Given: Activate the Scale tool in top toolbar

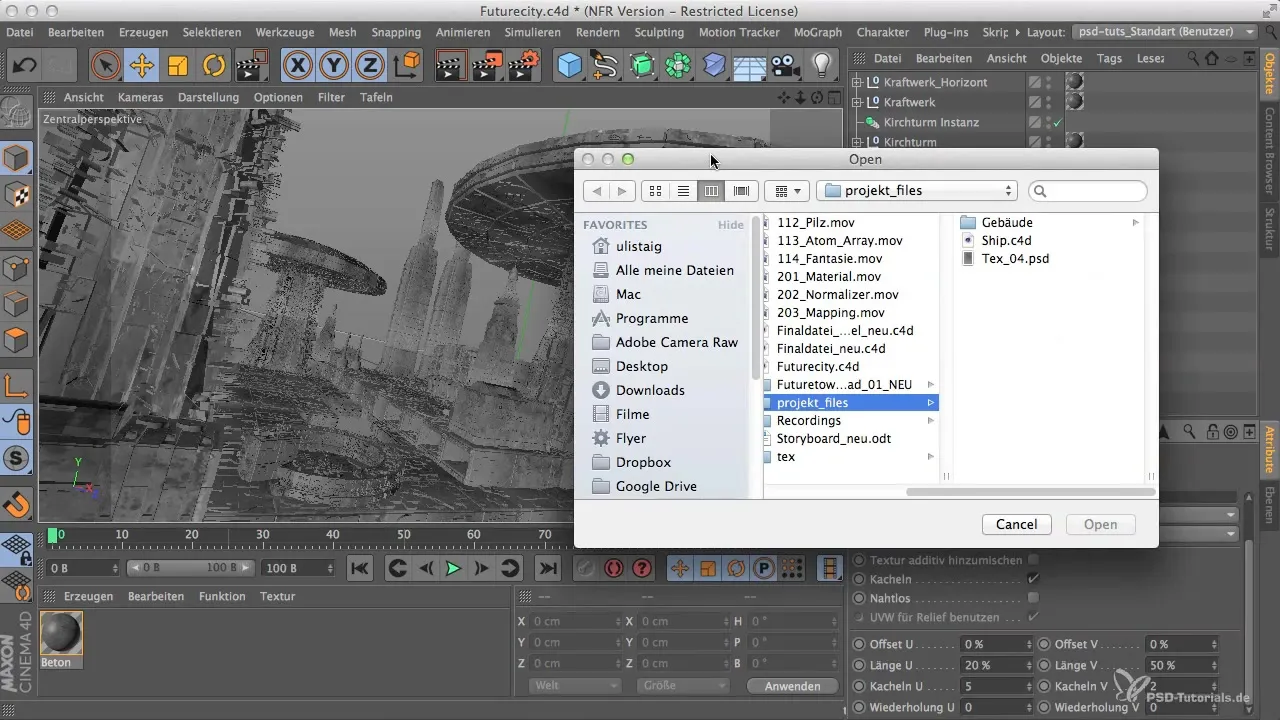Looking at the screenshot, I should 177,66.
